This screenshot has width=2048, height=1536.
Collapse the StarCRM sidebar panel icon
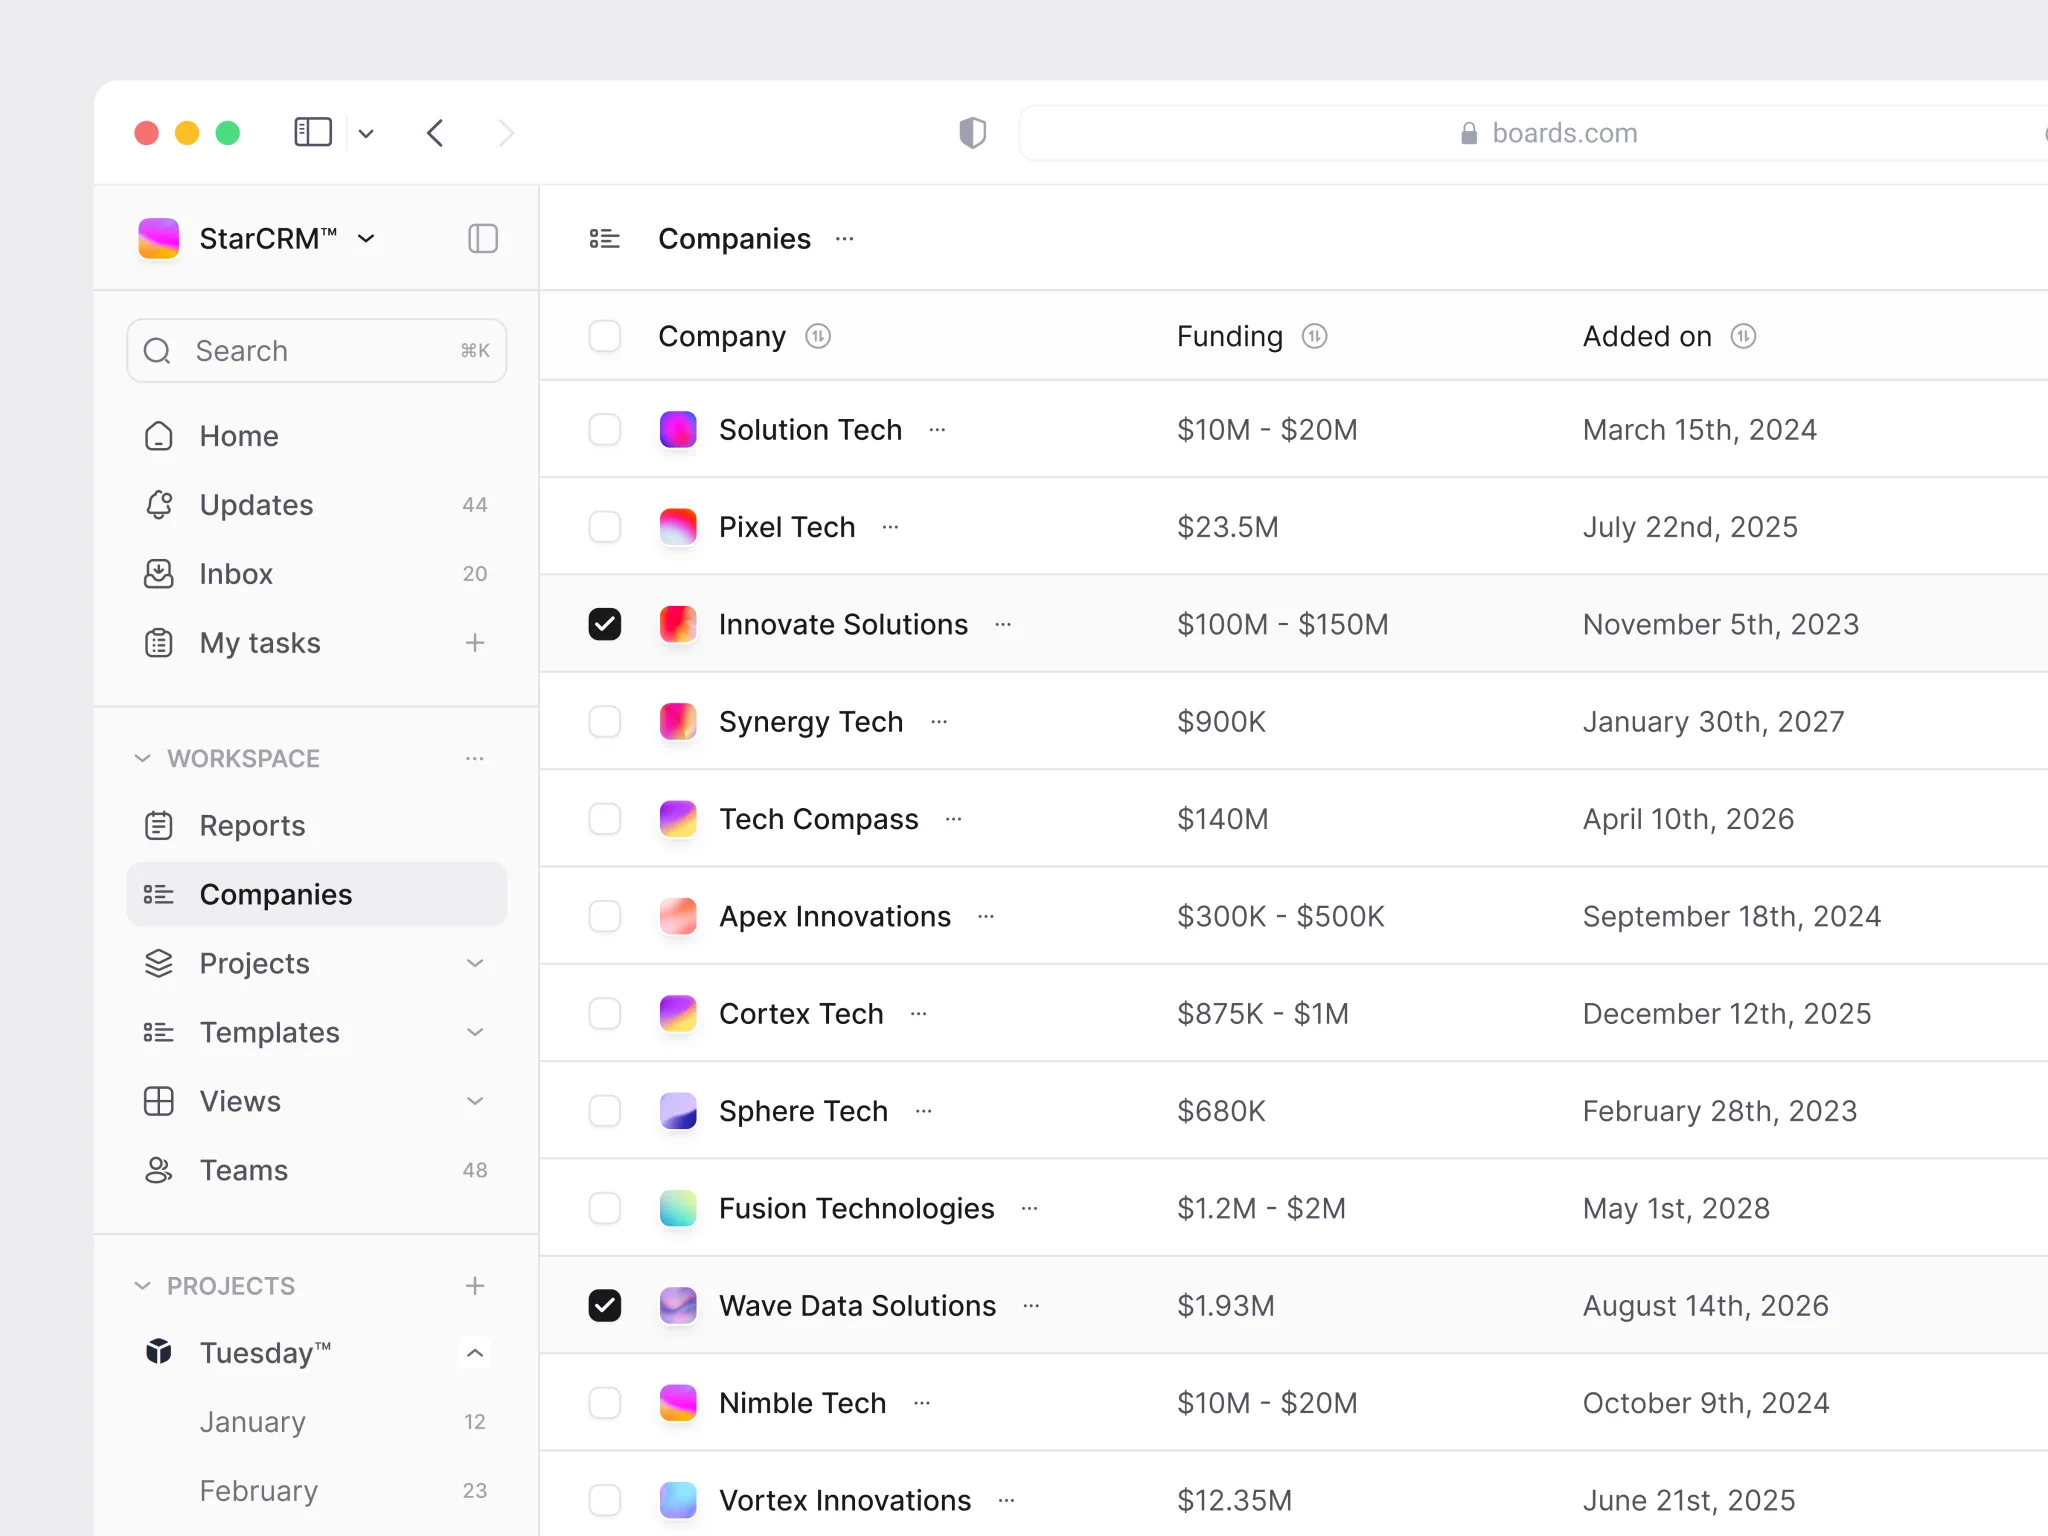(483, 238)
